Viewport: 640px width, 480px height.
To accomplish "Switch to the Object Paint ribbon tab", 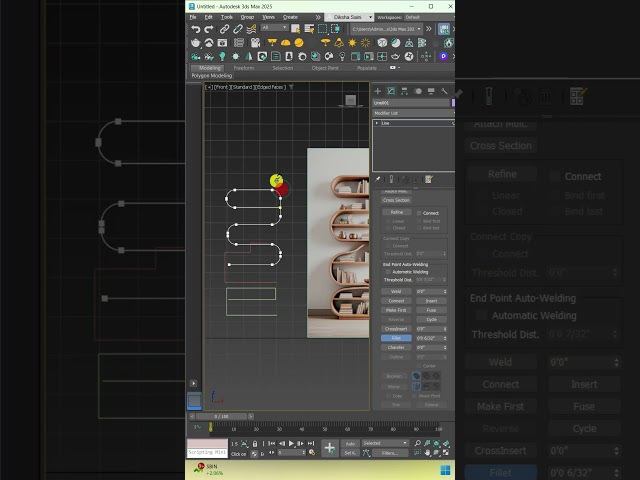I will (x=325, y=68).
